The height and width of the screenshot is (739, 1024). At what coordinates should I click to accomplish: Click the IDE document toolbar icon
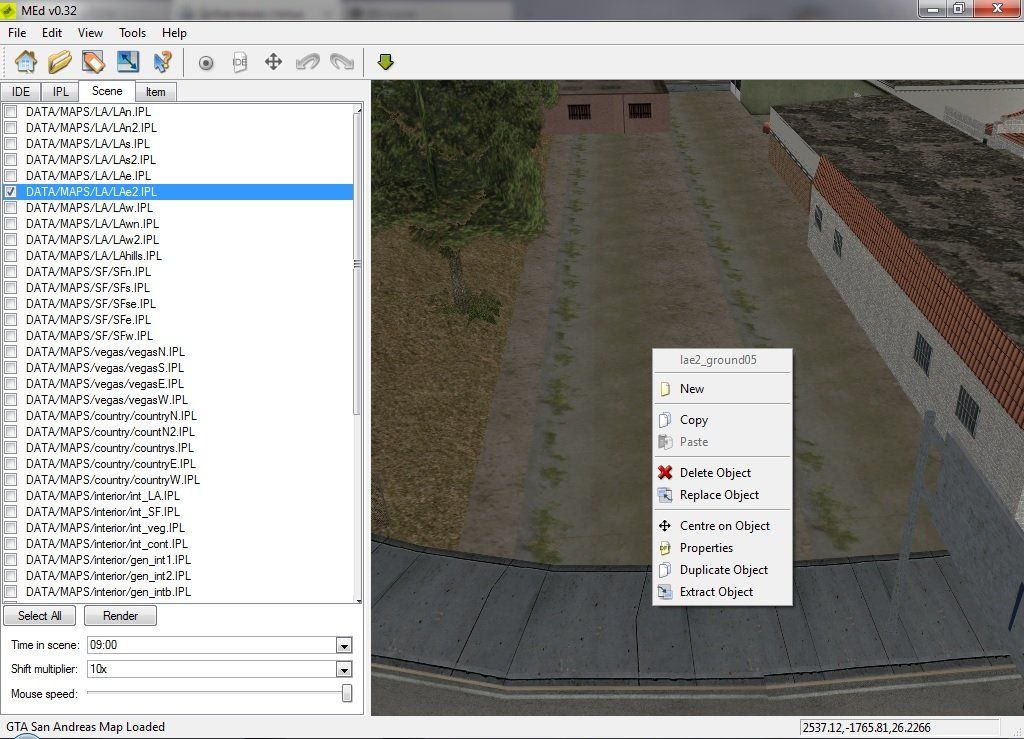point(240,62)
